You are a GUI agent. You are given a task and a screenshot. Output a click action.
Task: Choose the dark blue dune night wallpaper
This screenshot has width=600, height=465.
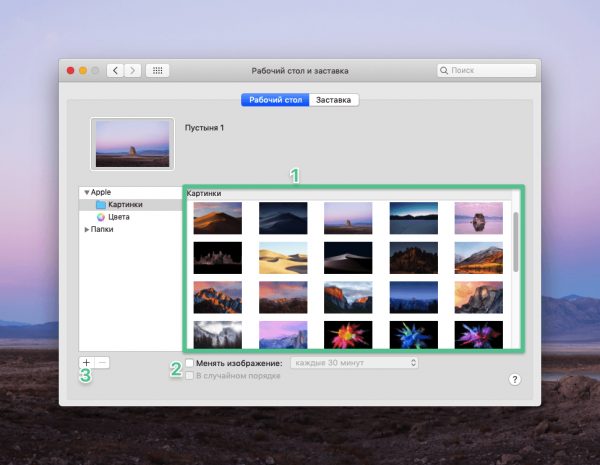(x=283, y=218)
